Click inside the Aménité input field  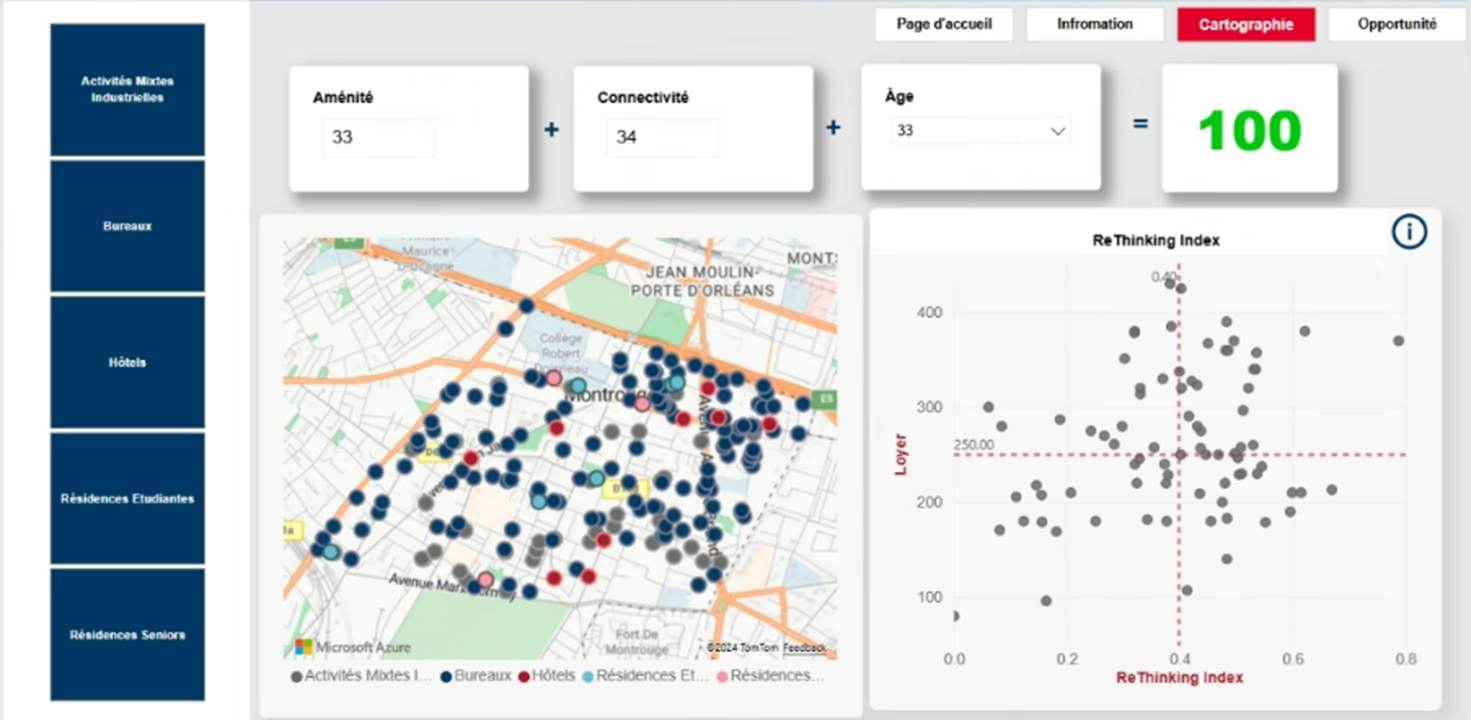tap(378, 137)
